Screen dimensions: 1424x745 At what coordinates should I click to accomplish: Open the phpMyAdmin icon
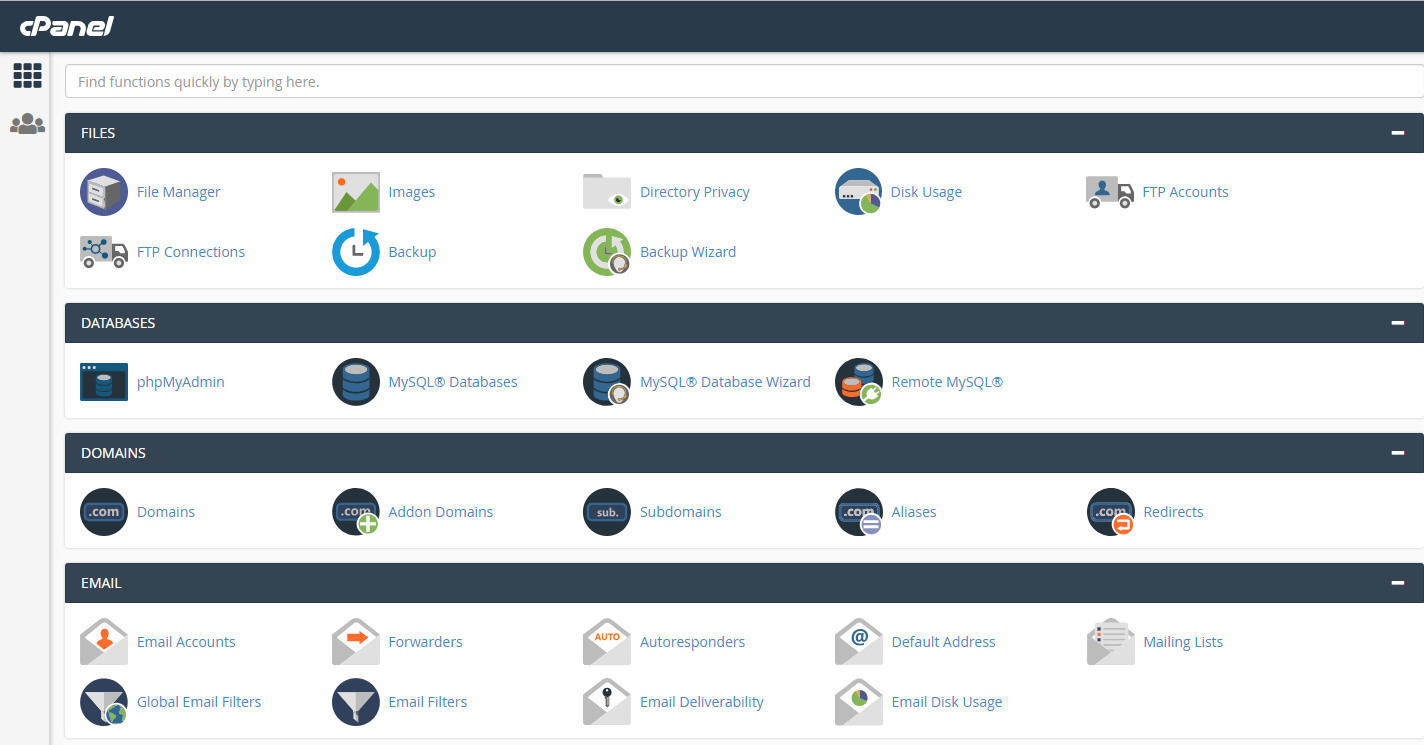104,382
